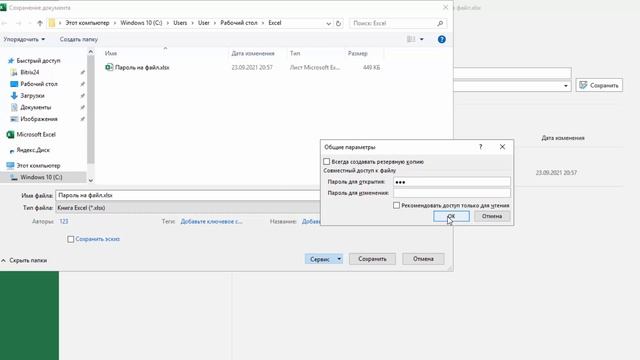Click Excel file icon of Пароль на файл.xlsx
Viewport: 640px width, 360px height.
[109, 67]
